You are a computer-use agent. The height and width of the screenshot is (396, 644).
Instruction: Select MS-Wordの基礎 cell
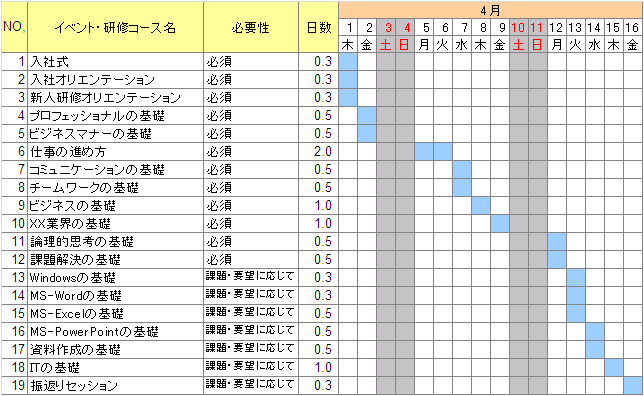coord(115,295)
